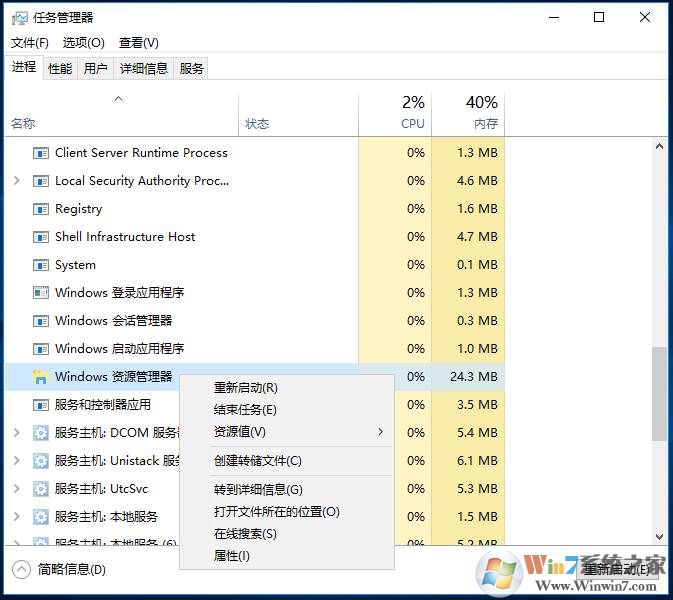This screenshot has width=673, height=600.
Task: Select the Shell Infrastructure Host name
Action: (x=125, y=236)
